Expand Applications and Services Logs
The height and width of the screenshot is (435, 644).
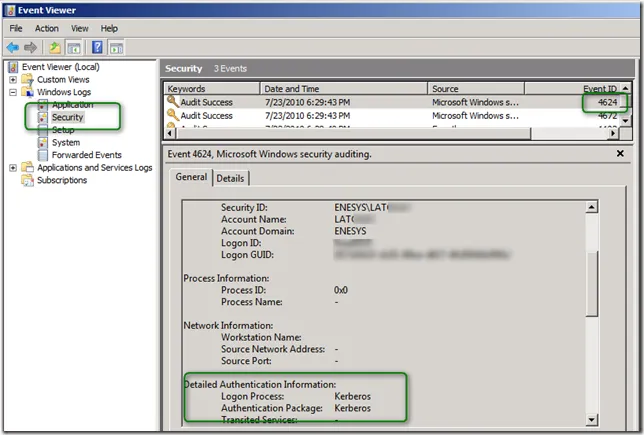pos(13,168)
